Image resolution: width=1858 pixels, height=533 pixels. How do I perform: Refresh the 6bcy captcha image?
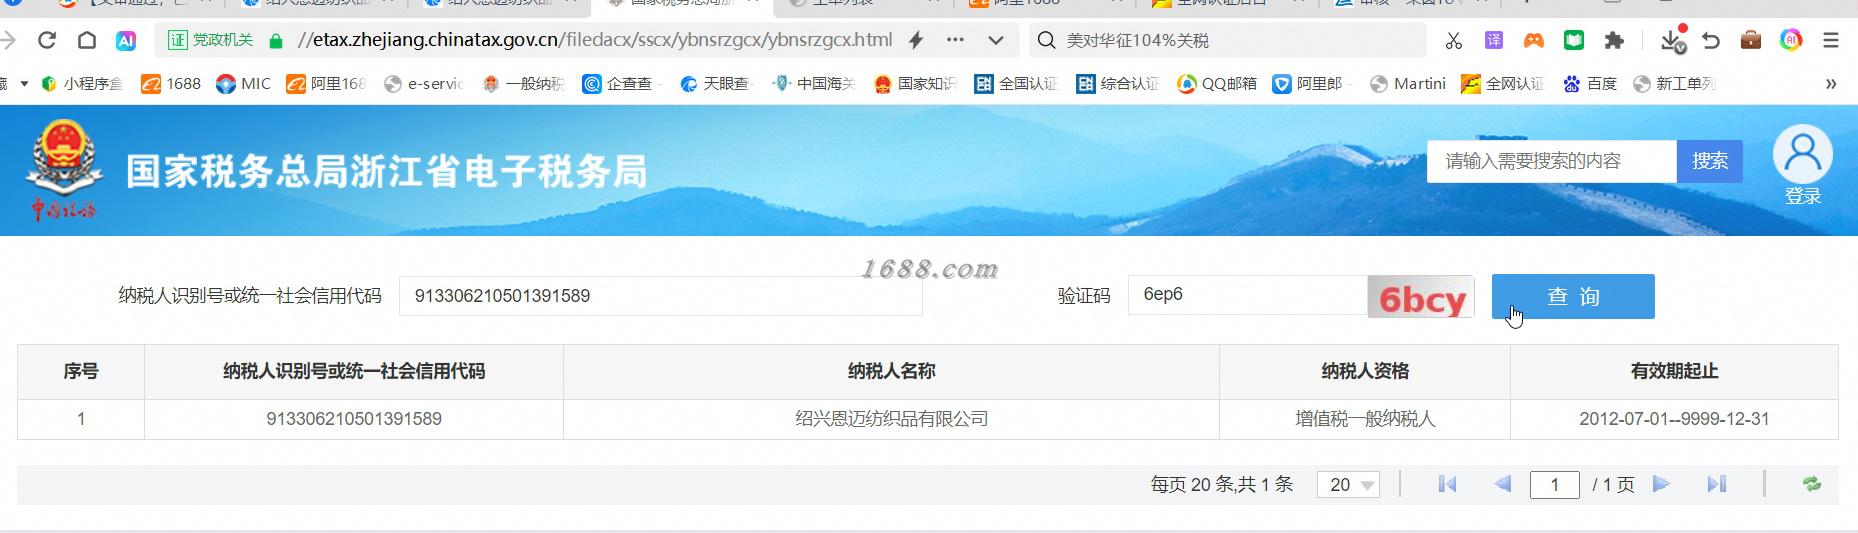click(1421, 297)
